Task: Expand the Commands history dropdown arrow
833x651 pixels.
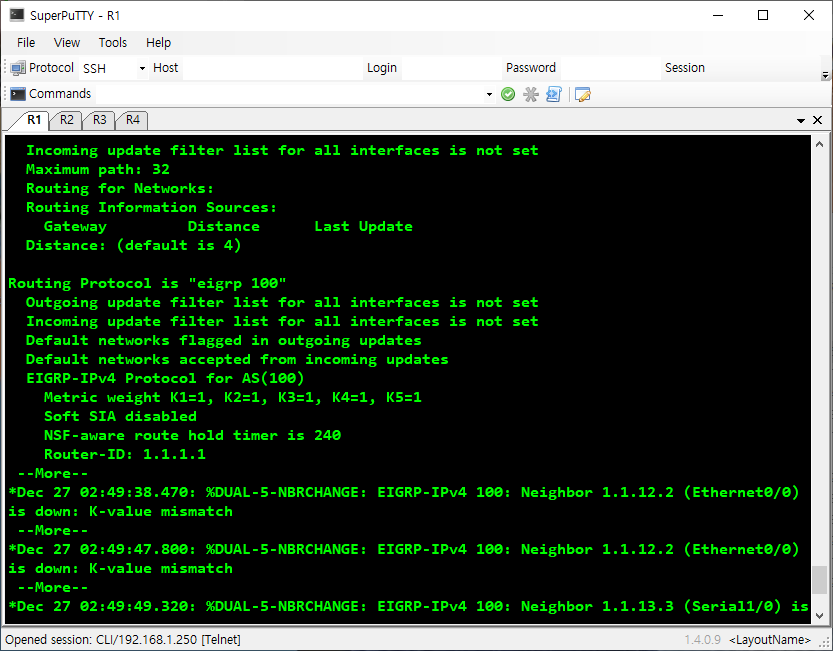Action: 489,95
